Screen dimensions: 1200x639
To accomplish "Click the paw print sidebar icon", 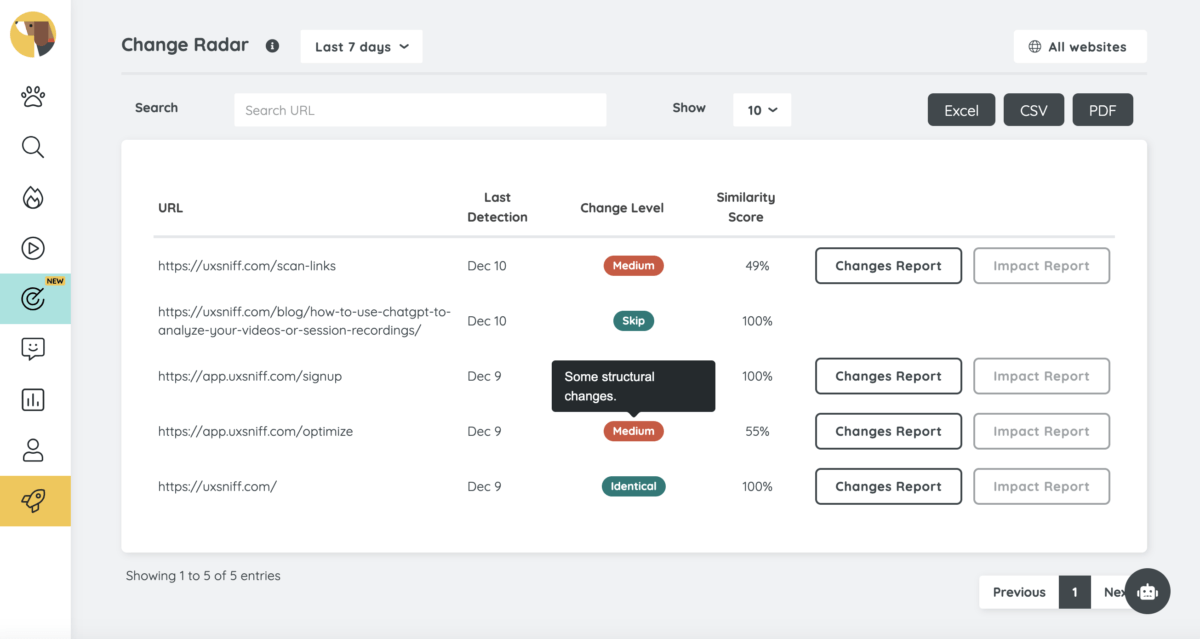I will click(33, 97).
